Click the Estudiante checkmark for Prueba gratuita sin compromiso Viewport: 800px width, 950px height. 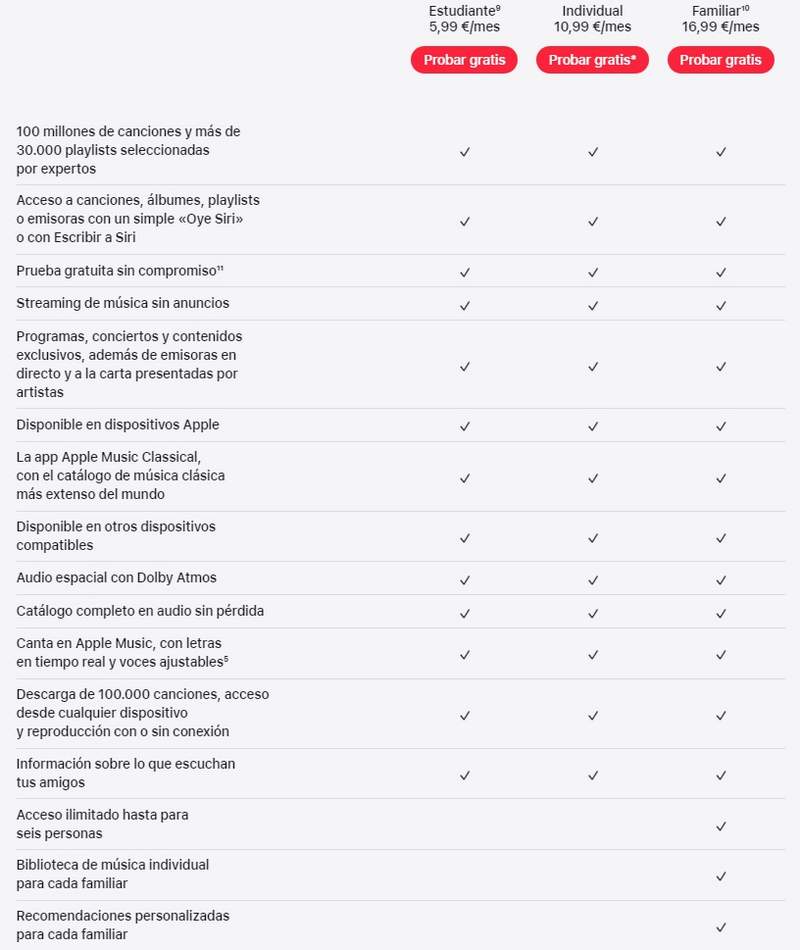point(464,271)
